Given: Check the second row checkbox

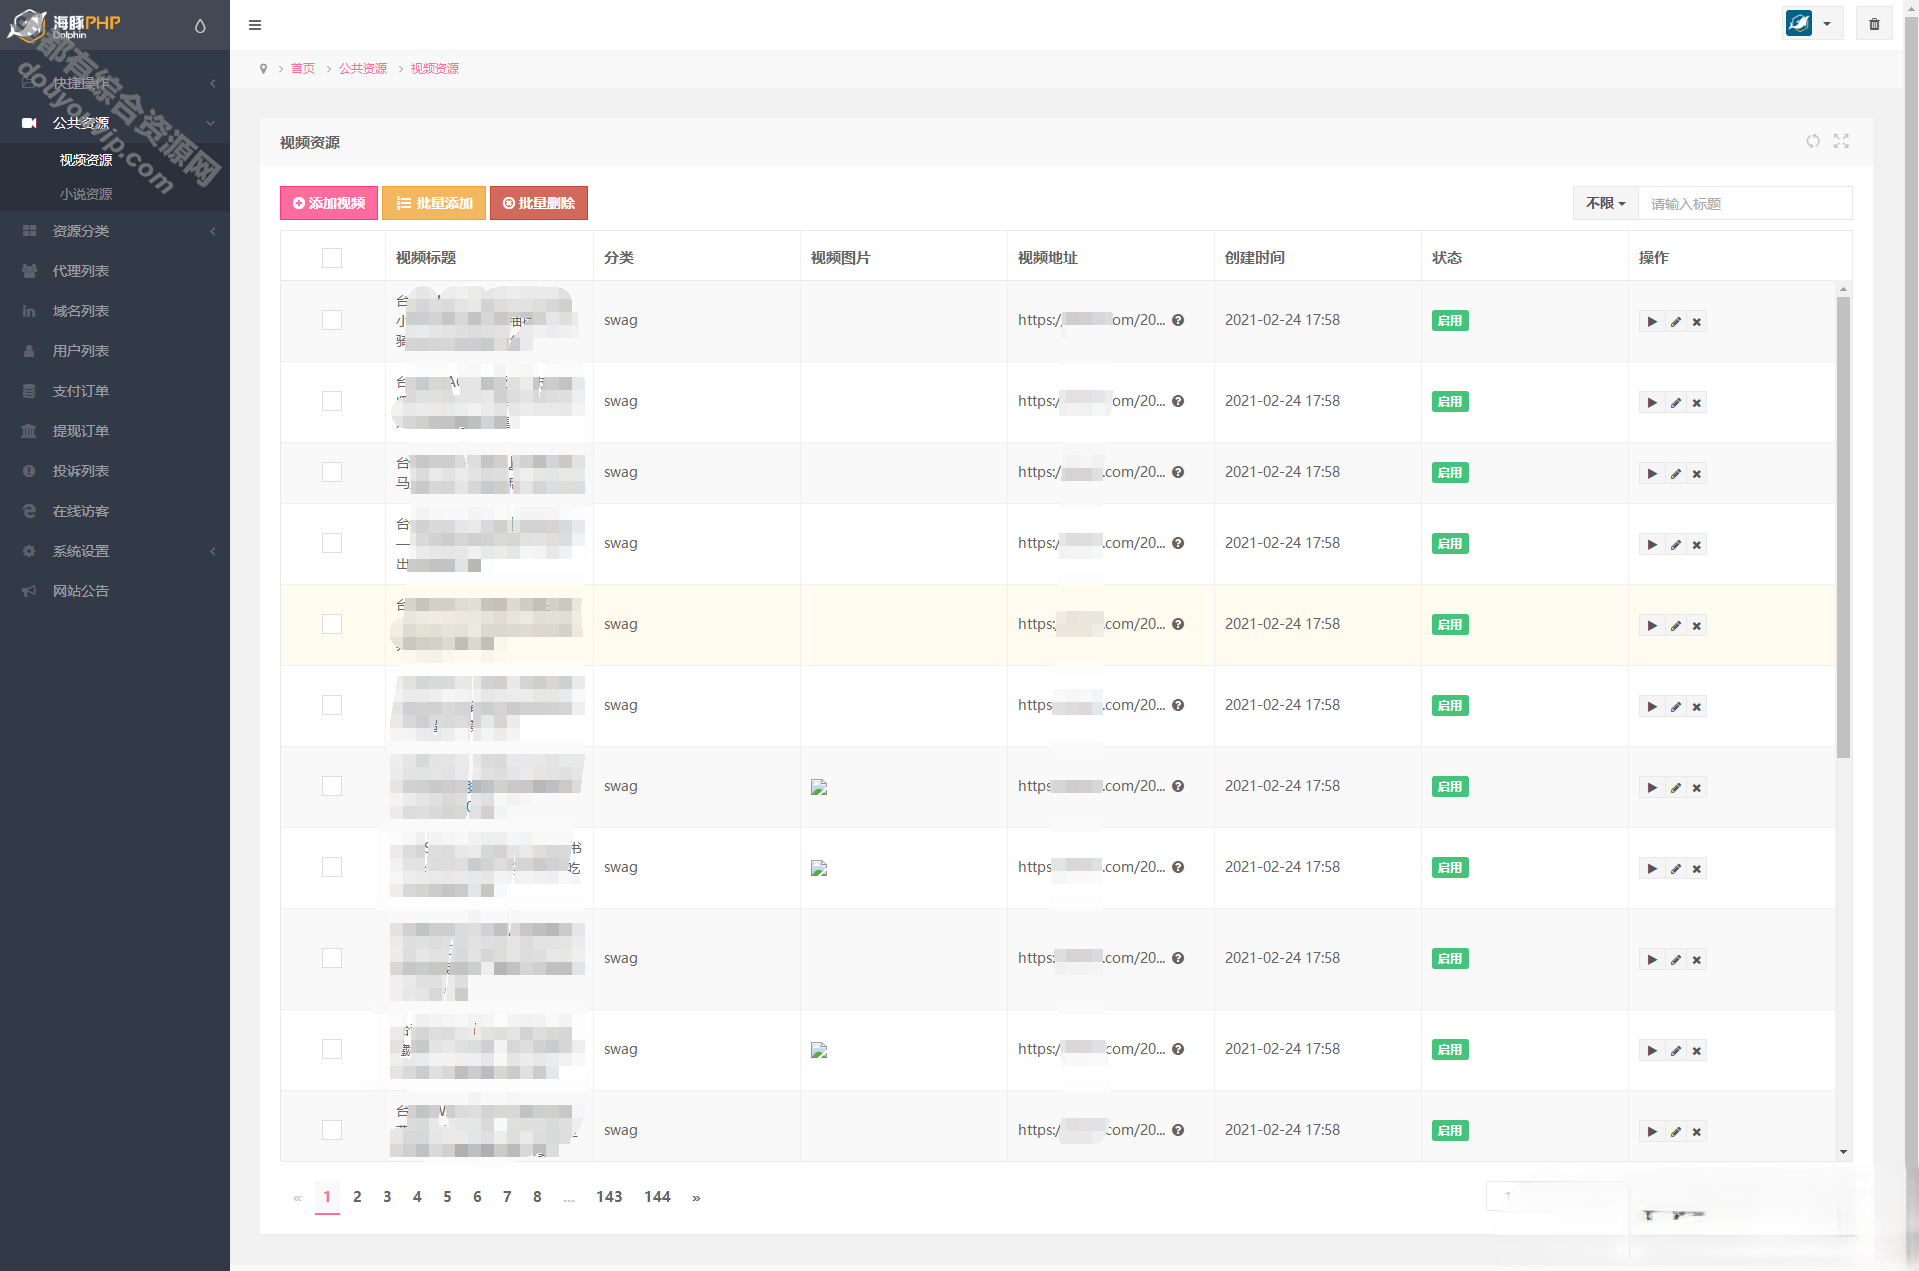Looking at the screenshot, I should pyautogui.click(x=332, y=401).
